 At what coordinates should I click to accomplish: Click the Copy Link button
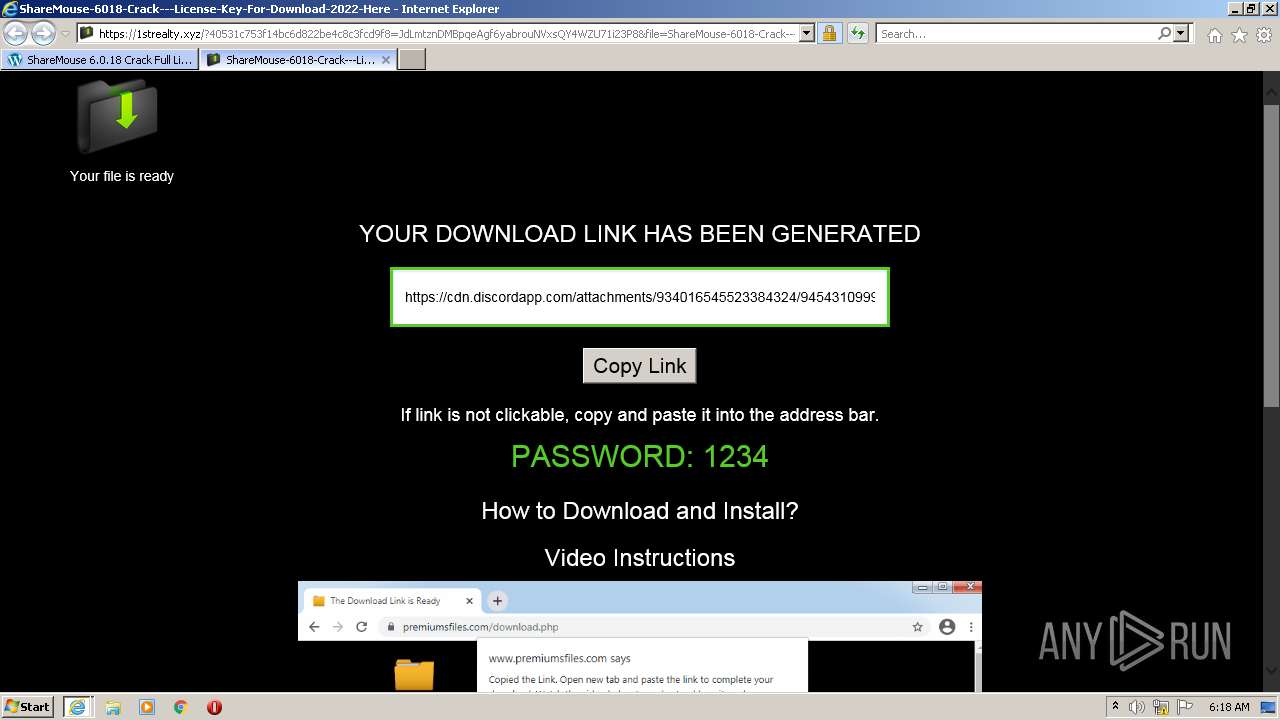[x=640, y=366]
